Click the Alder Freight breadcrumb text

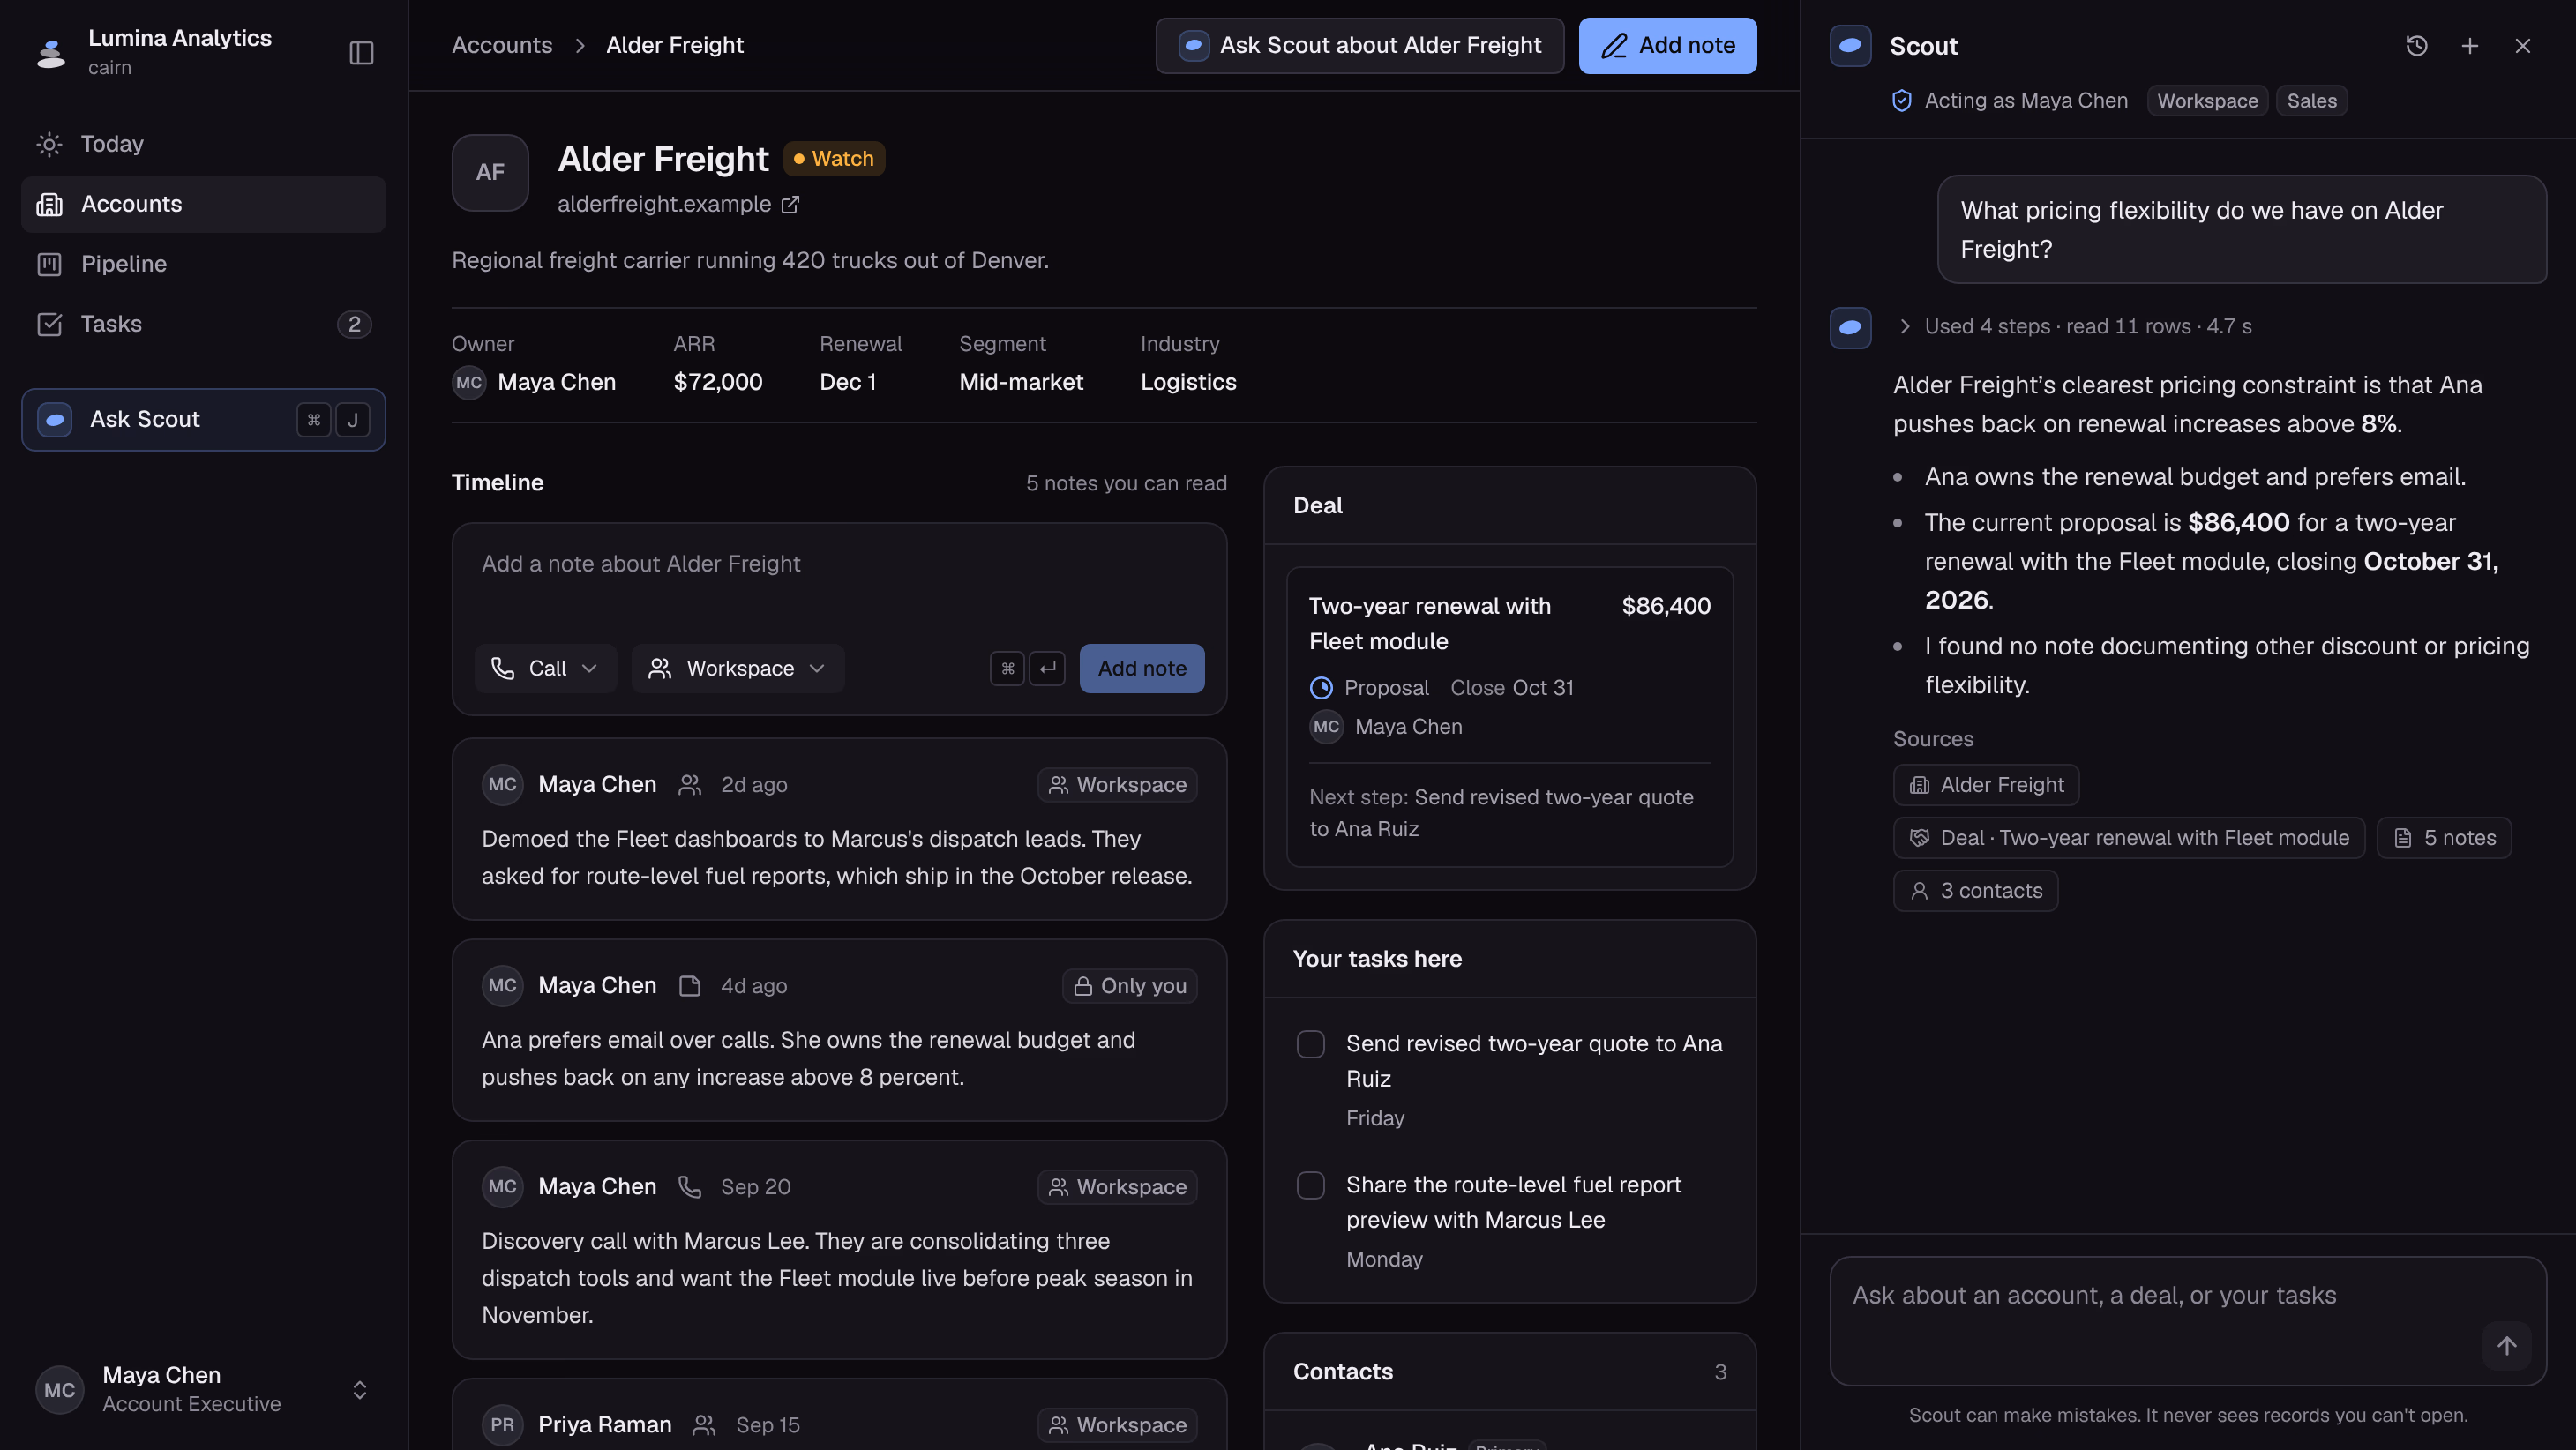(x=675, y=45)
